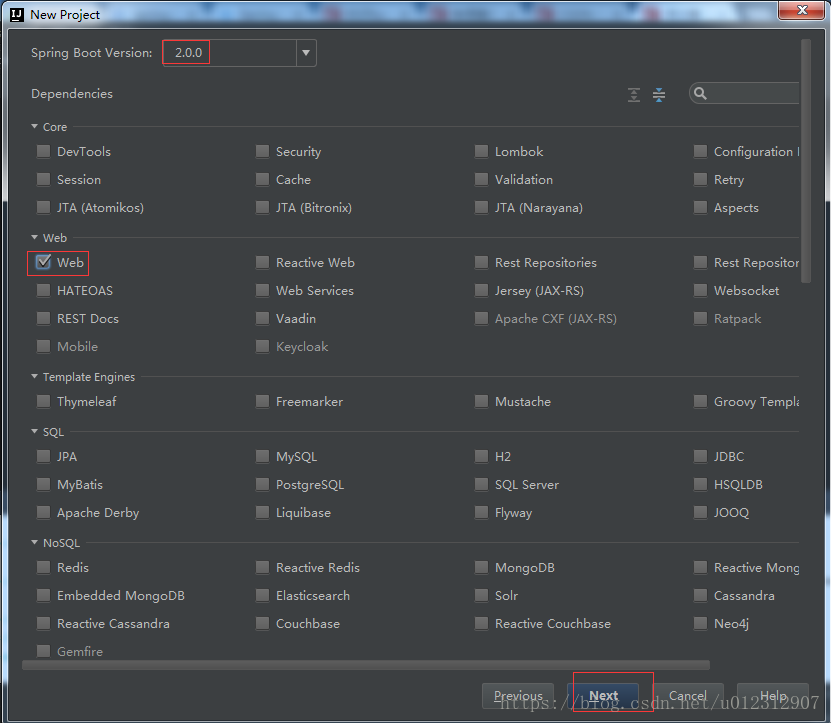
Task: Click the collapse all dependencies icon
Action: point(659,95)
